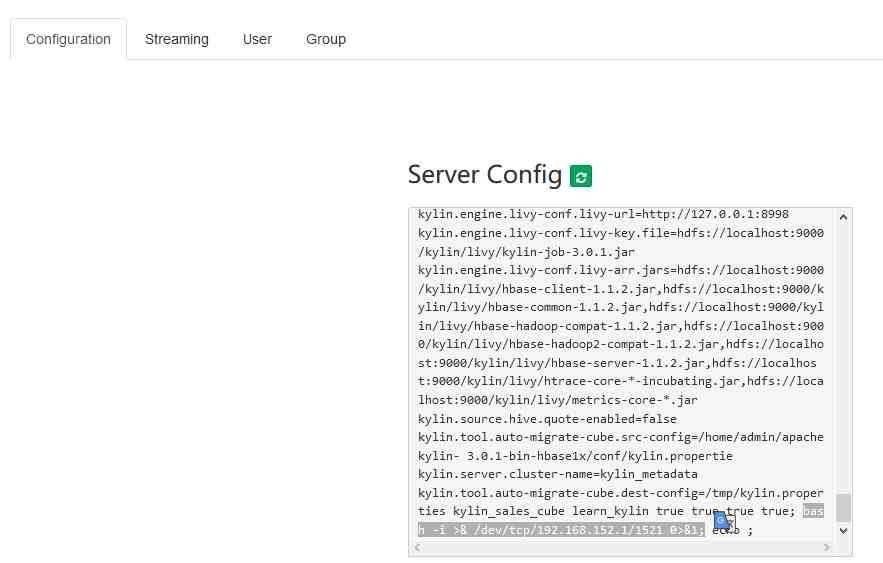
Task: Click the Server Config heading
Action: click(485, 175)
